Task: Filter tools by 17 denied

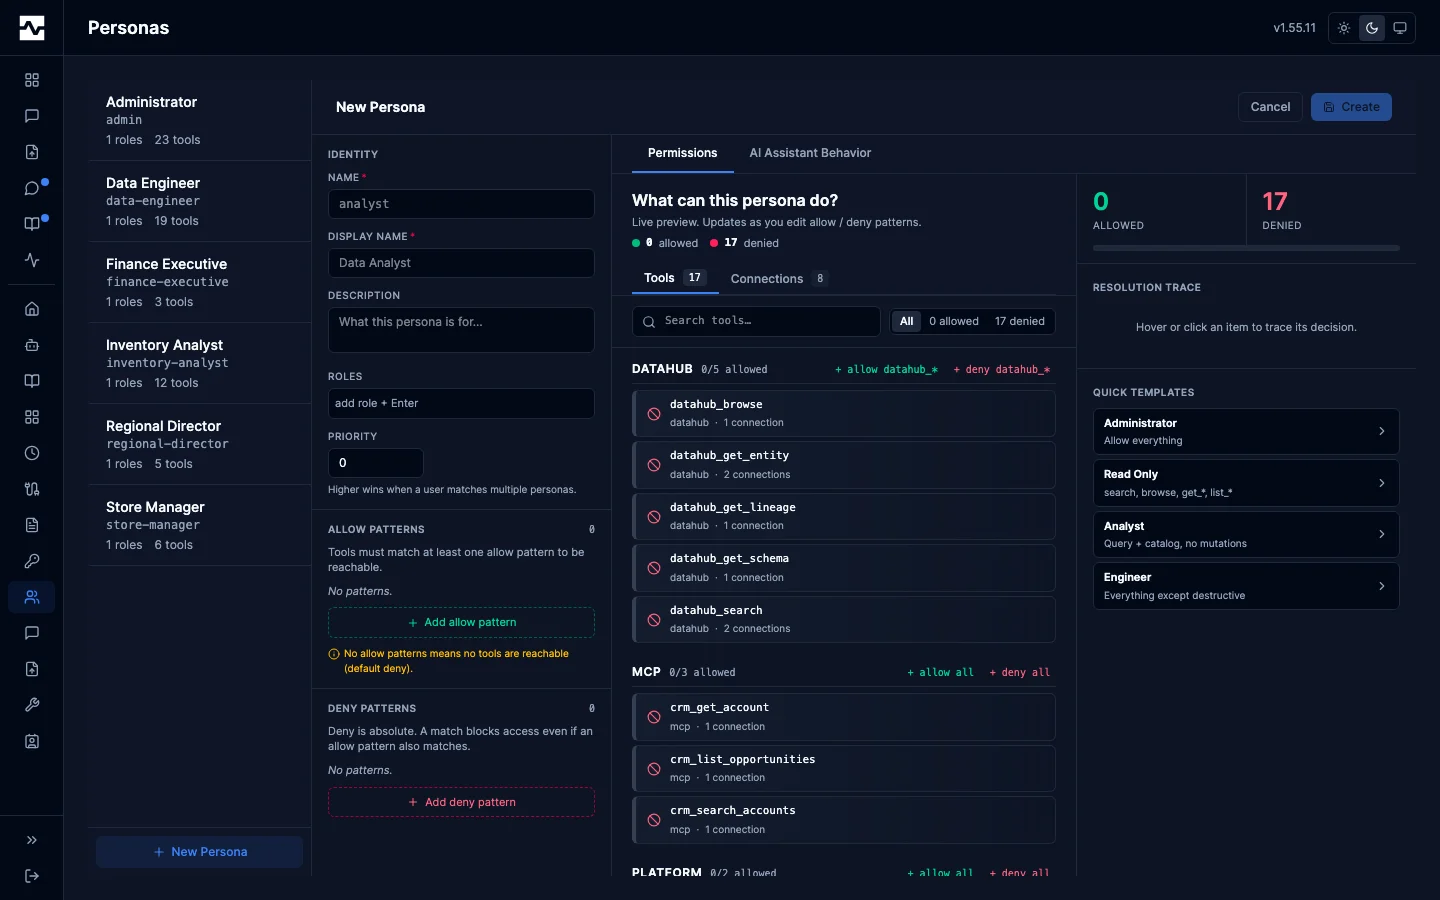Action: point(1019,321)
